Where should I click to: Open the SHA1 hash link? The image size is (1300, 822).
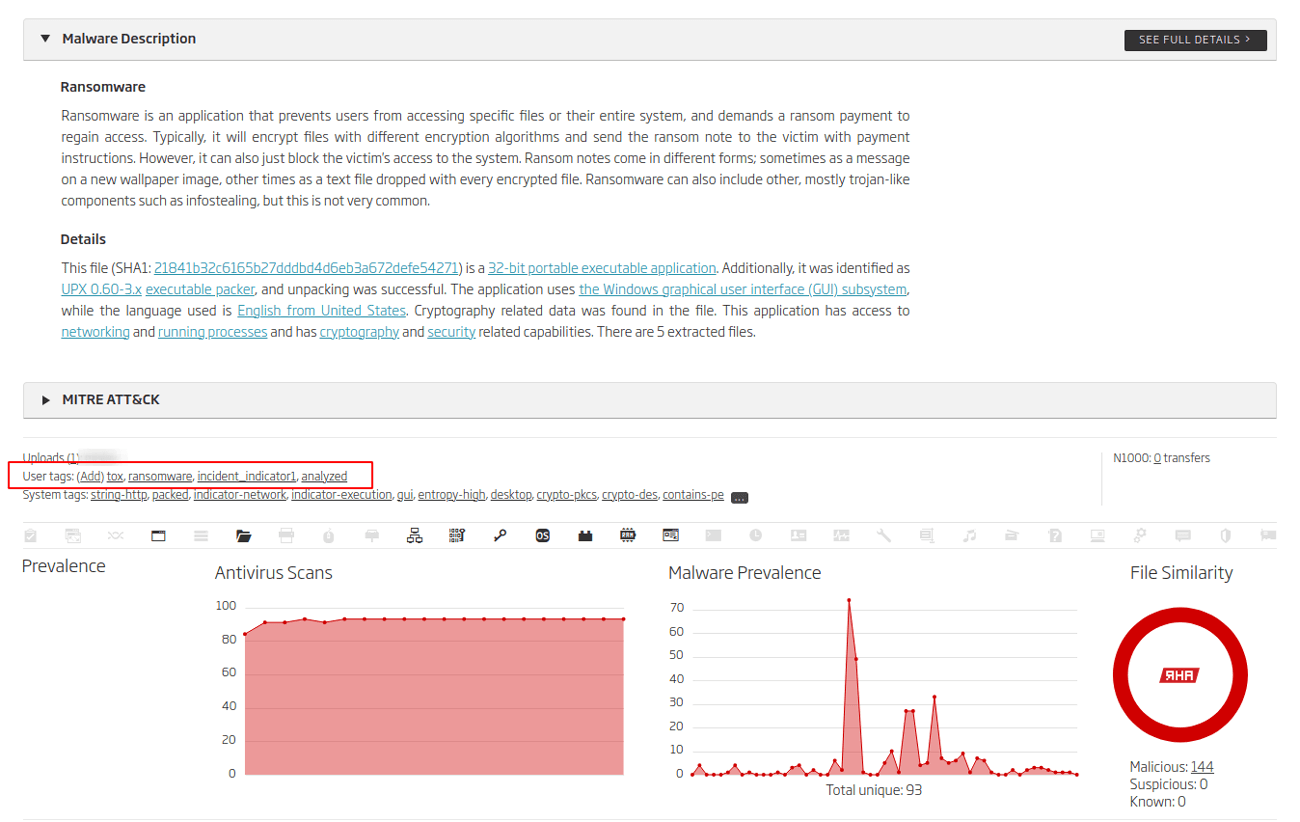pyautogui.click(x=306, y=268)
